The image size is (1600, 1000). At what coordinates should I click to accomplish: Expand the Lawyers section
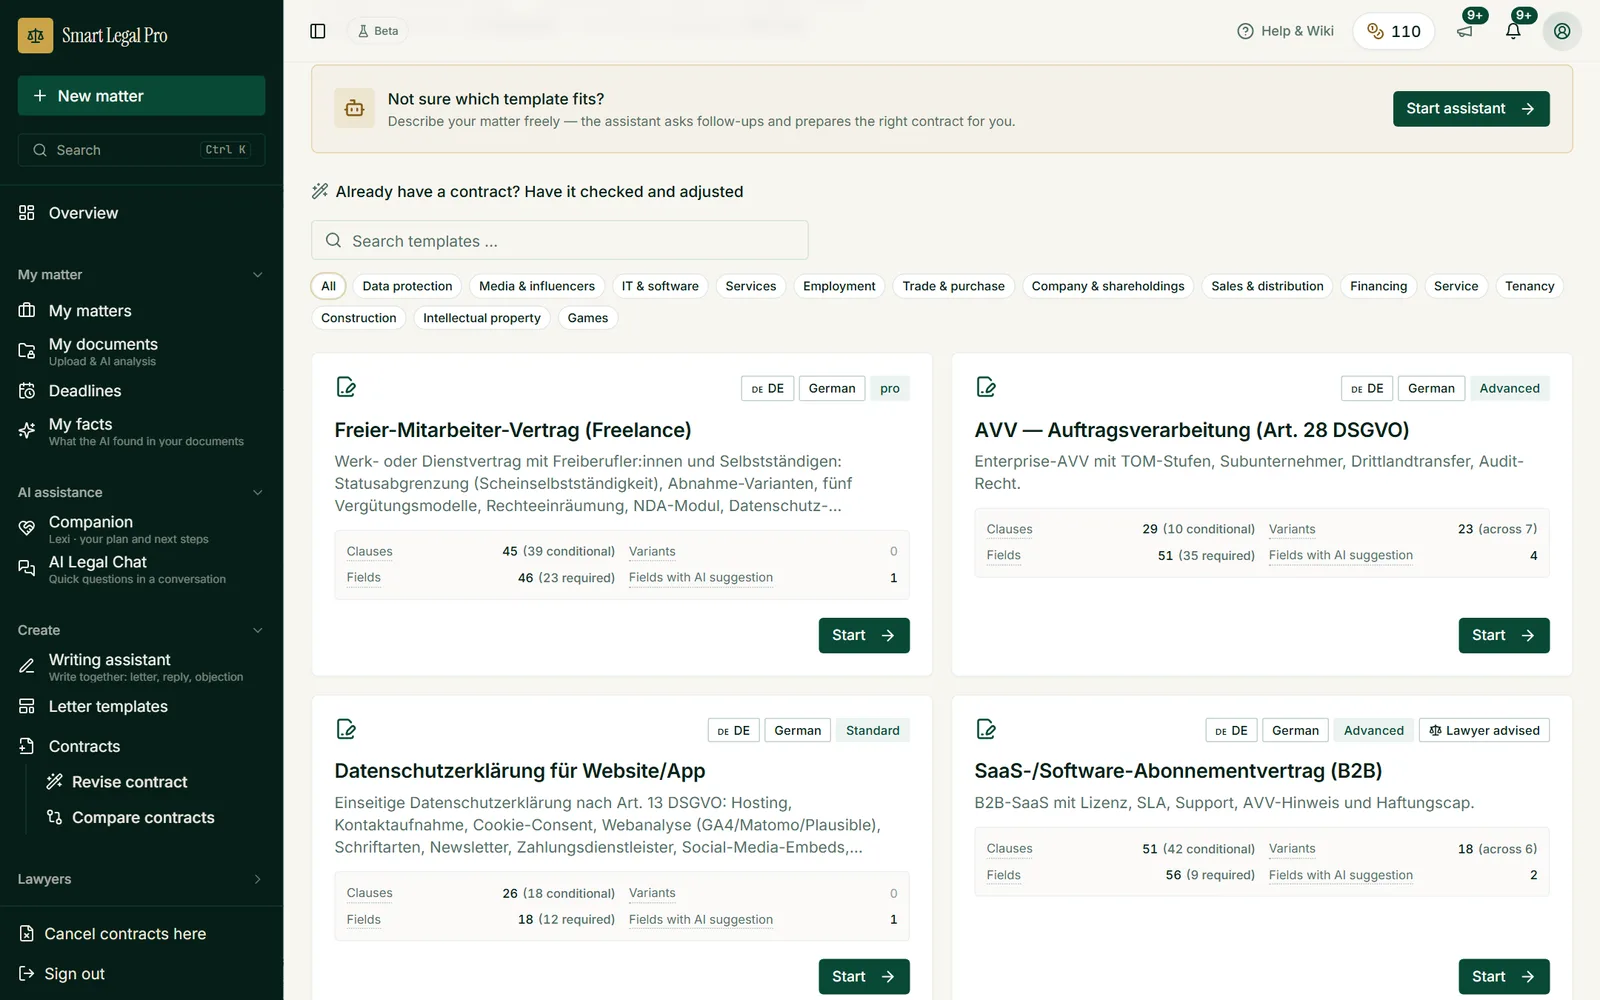(257, 880)
